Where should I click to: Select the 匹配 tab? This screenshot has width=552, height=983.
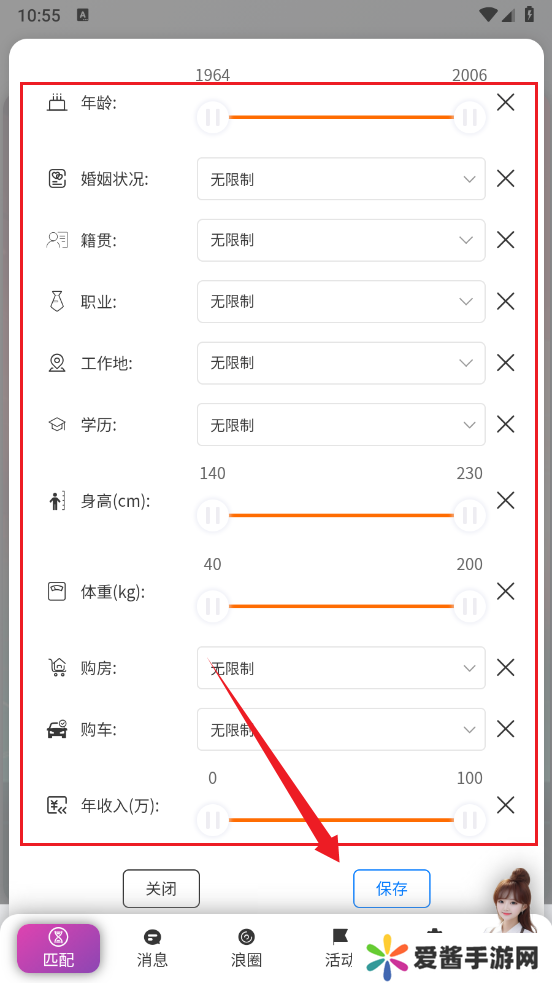click(x=58, y=949)
